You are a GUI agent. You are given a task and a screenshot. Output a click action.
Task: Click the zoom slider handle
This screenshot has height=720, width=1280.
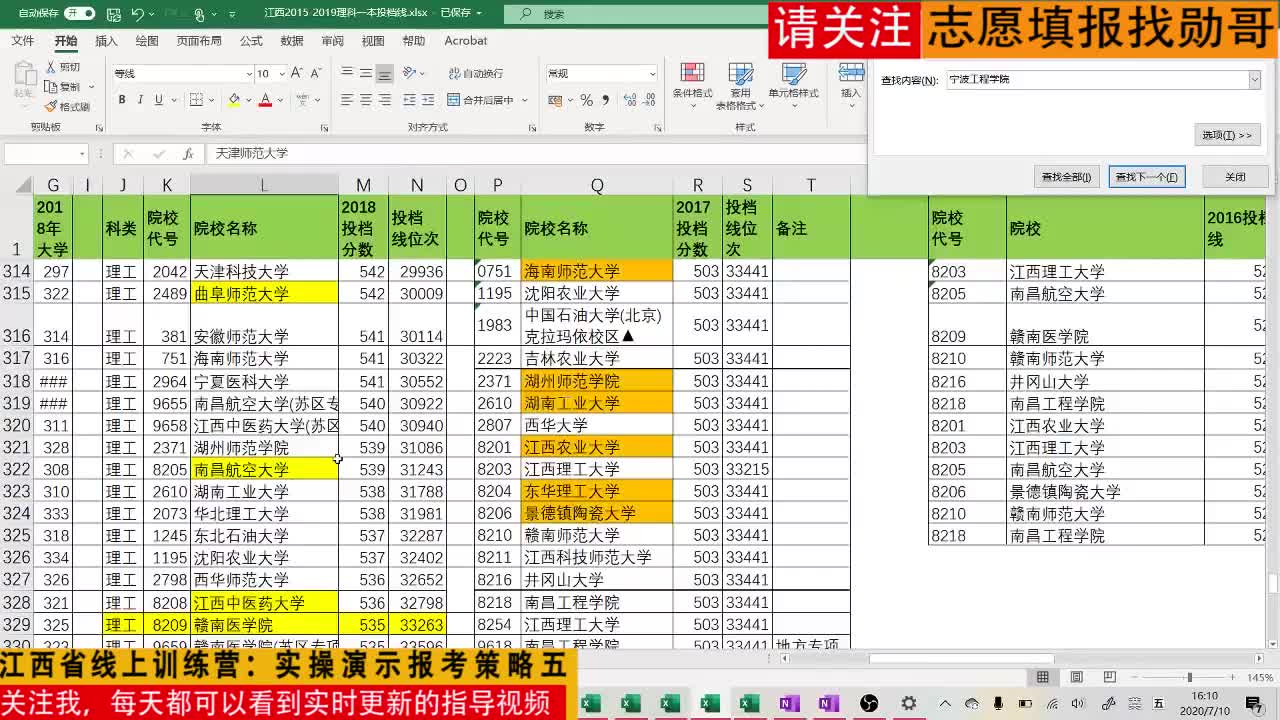click(1189, 678)
